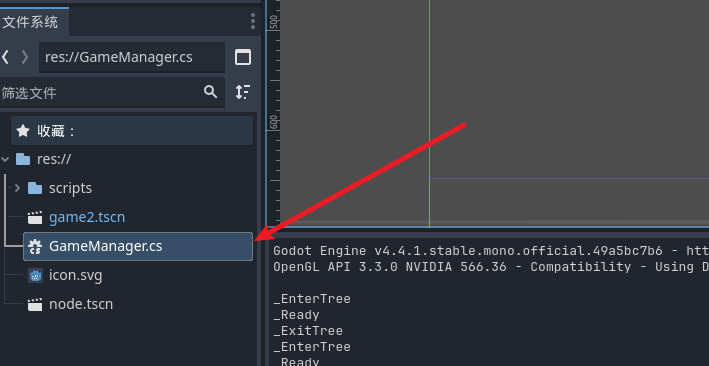The image size is (709, 366).
Task: Click the node.tscn scene icon
Action: pyautogui.click(x=35, y=304)
